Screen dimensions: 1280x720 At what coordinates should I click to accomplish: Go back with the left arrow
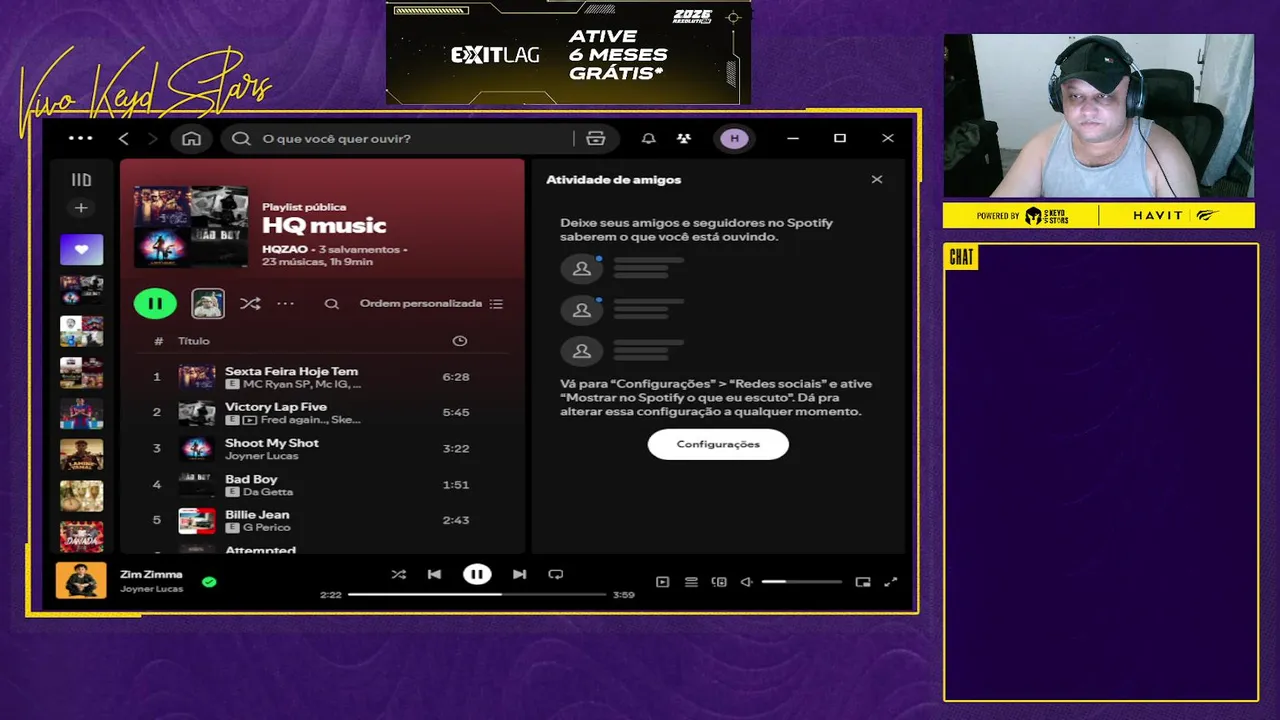124,138
